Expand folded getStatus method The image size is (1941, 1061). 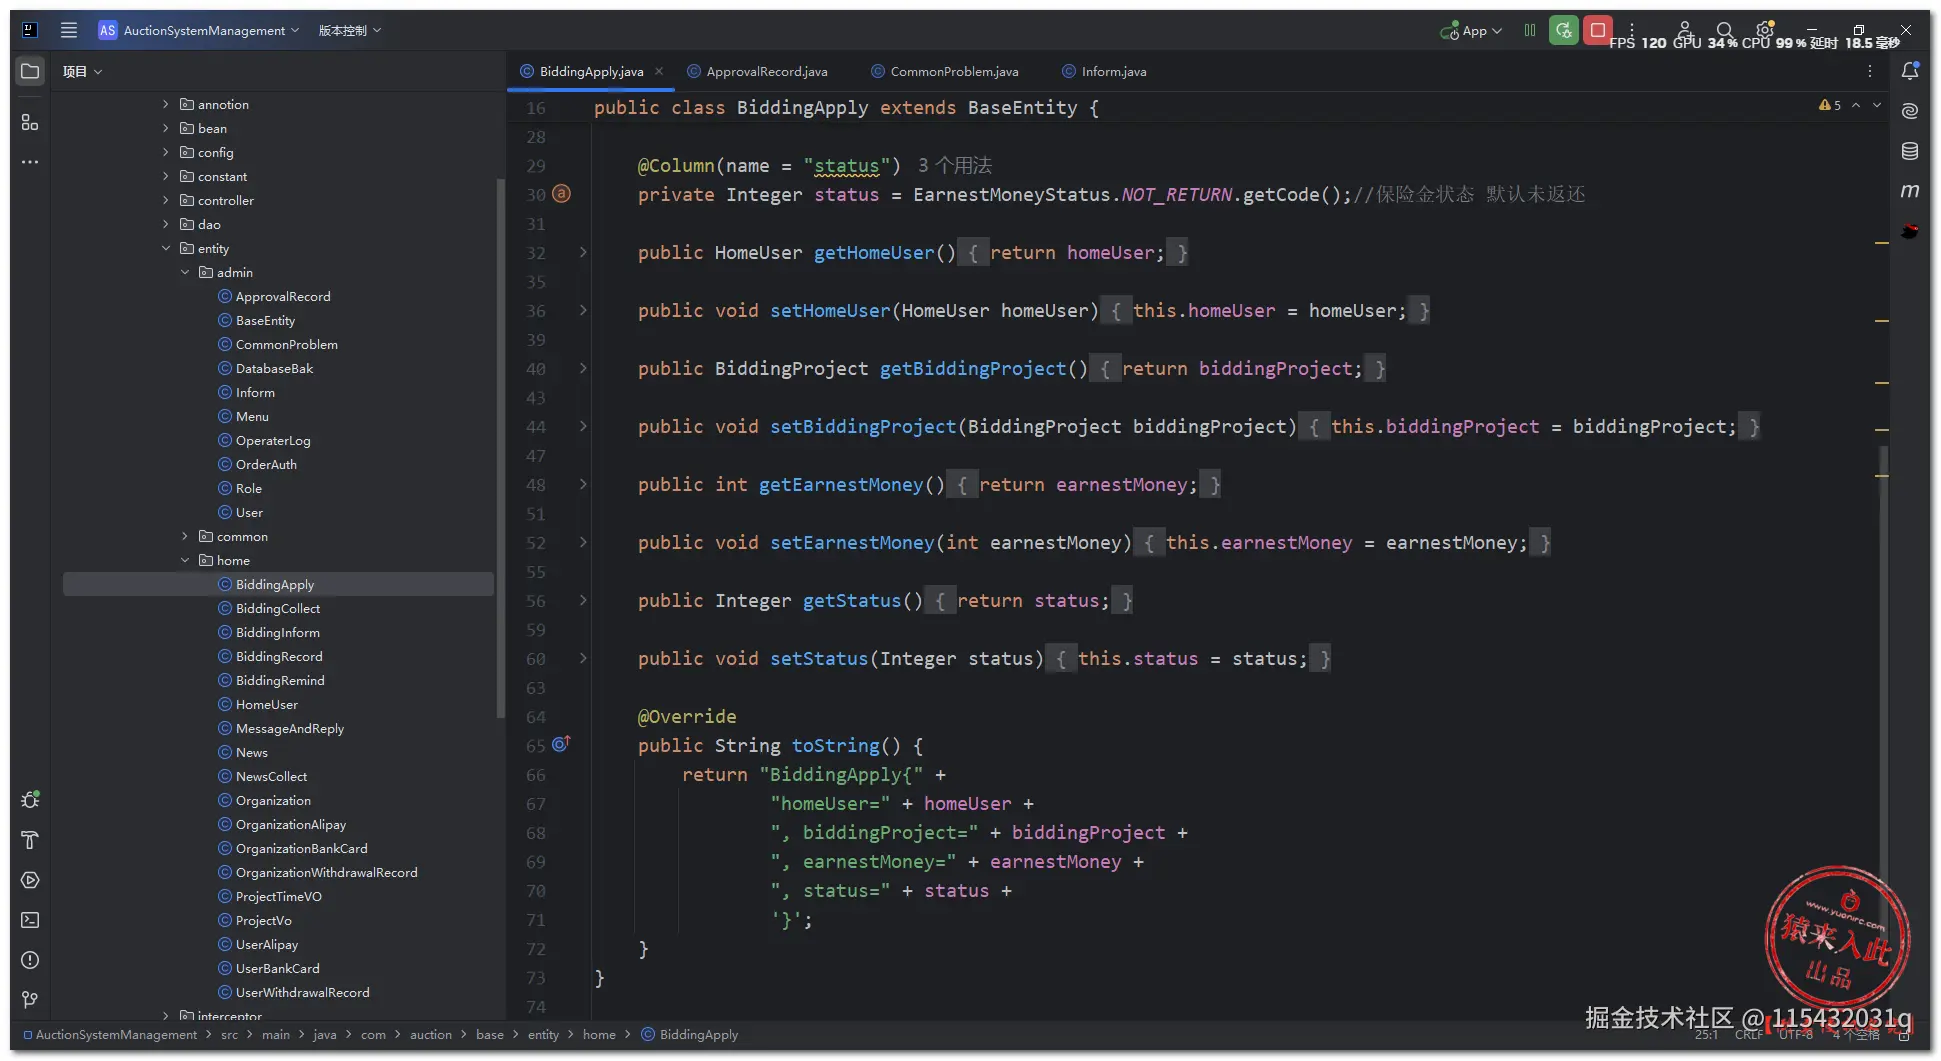[583, 600]
